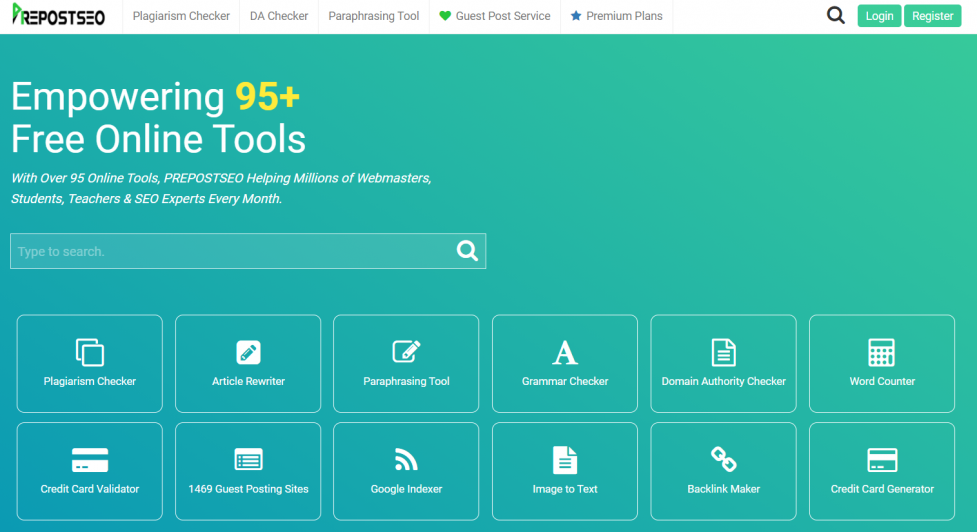977x532 pixels.
Task: Click the Register button
Action: tap(932, 16)
